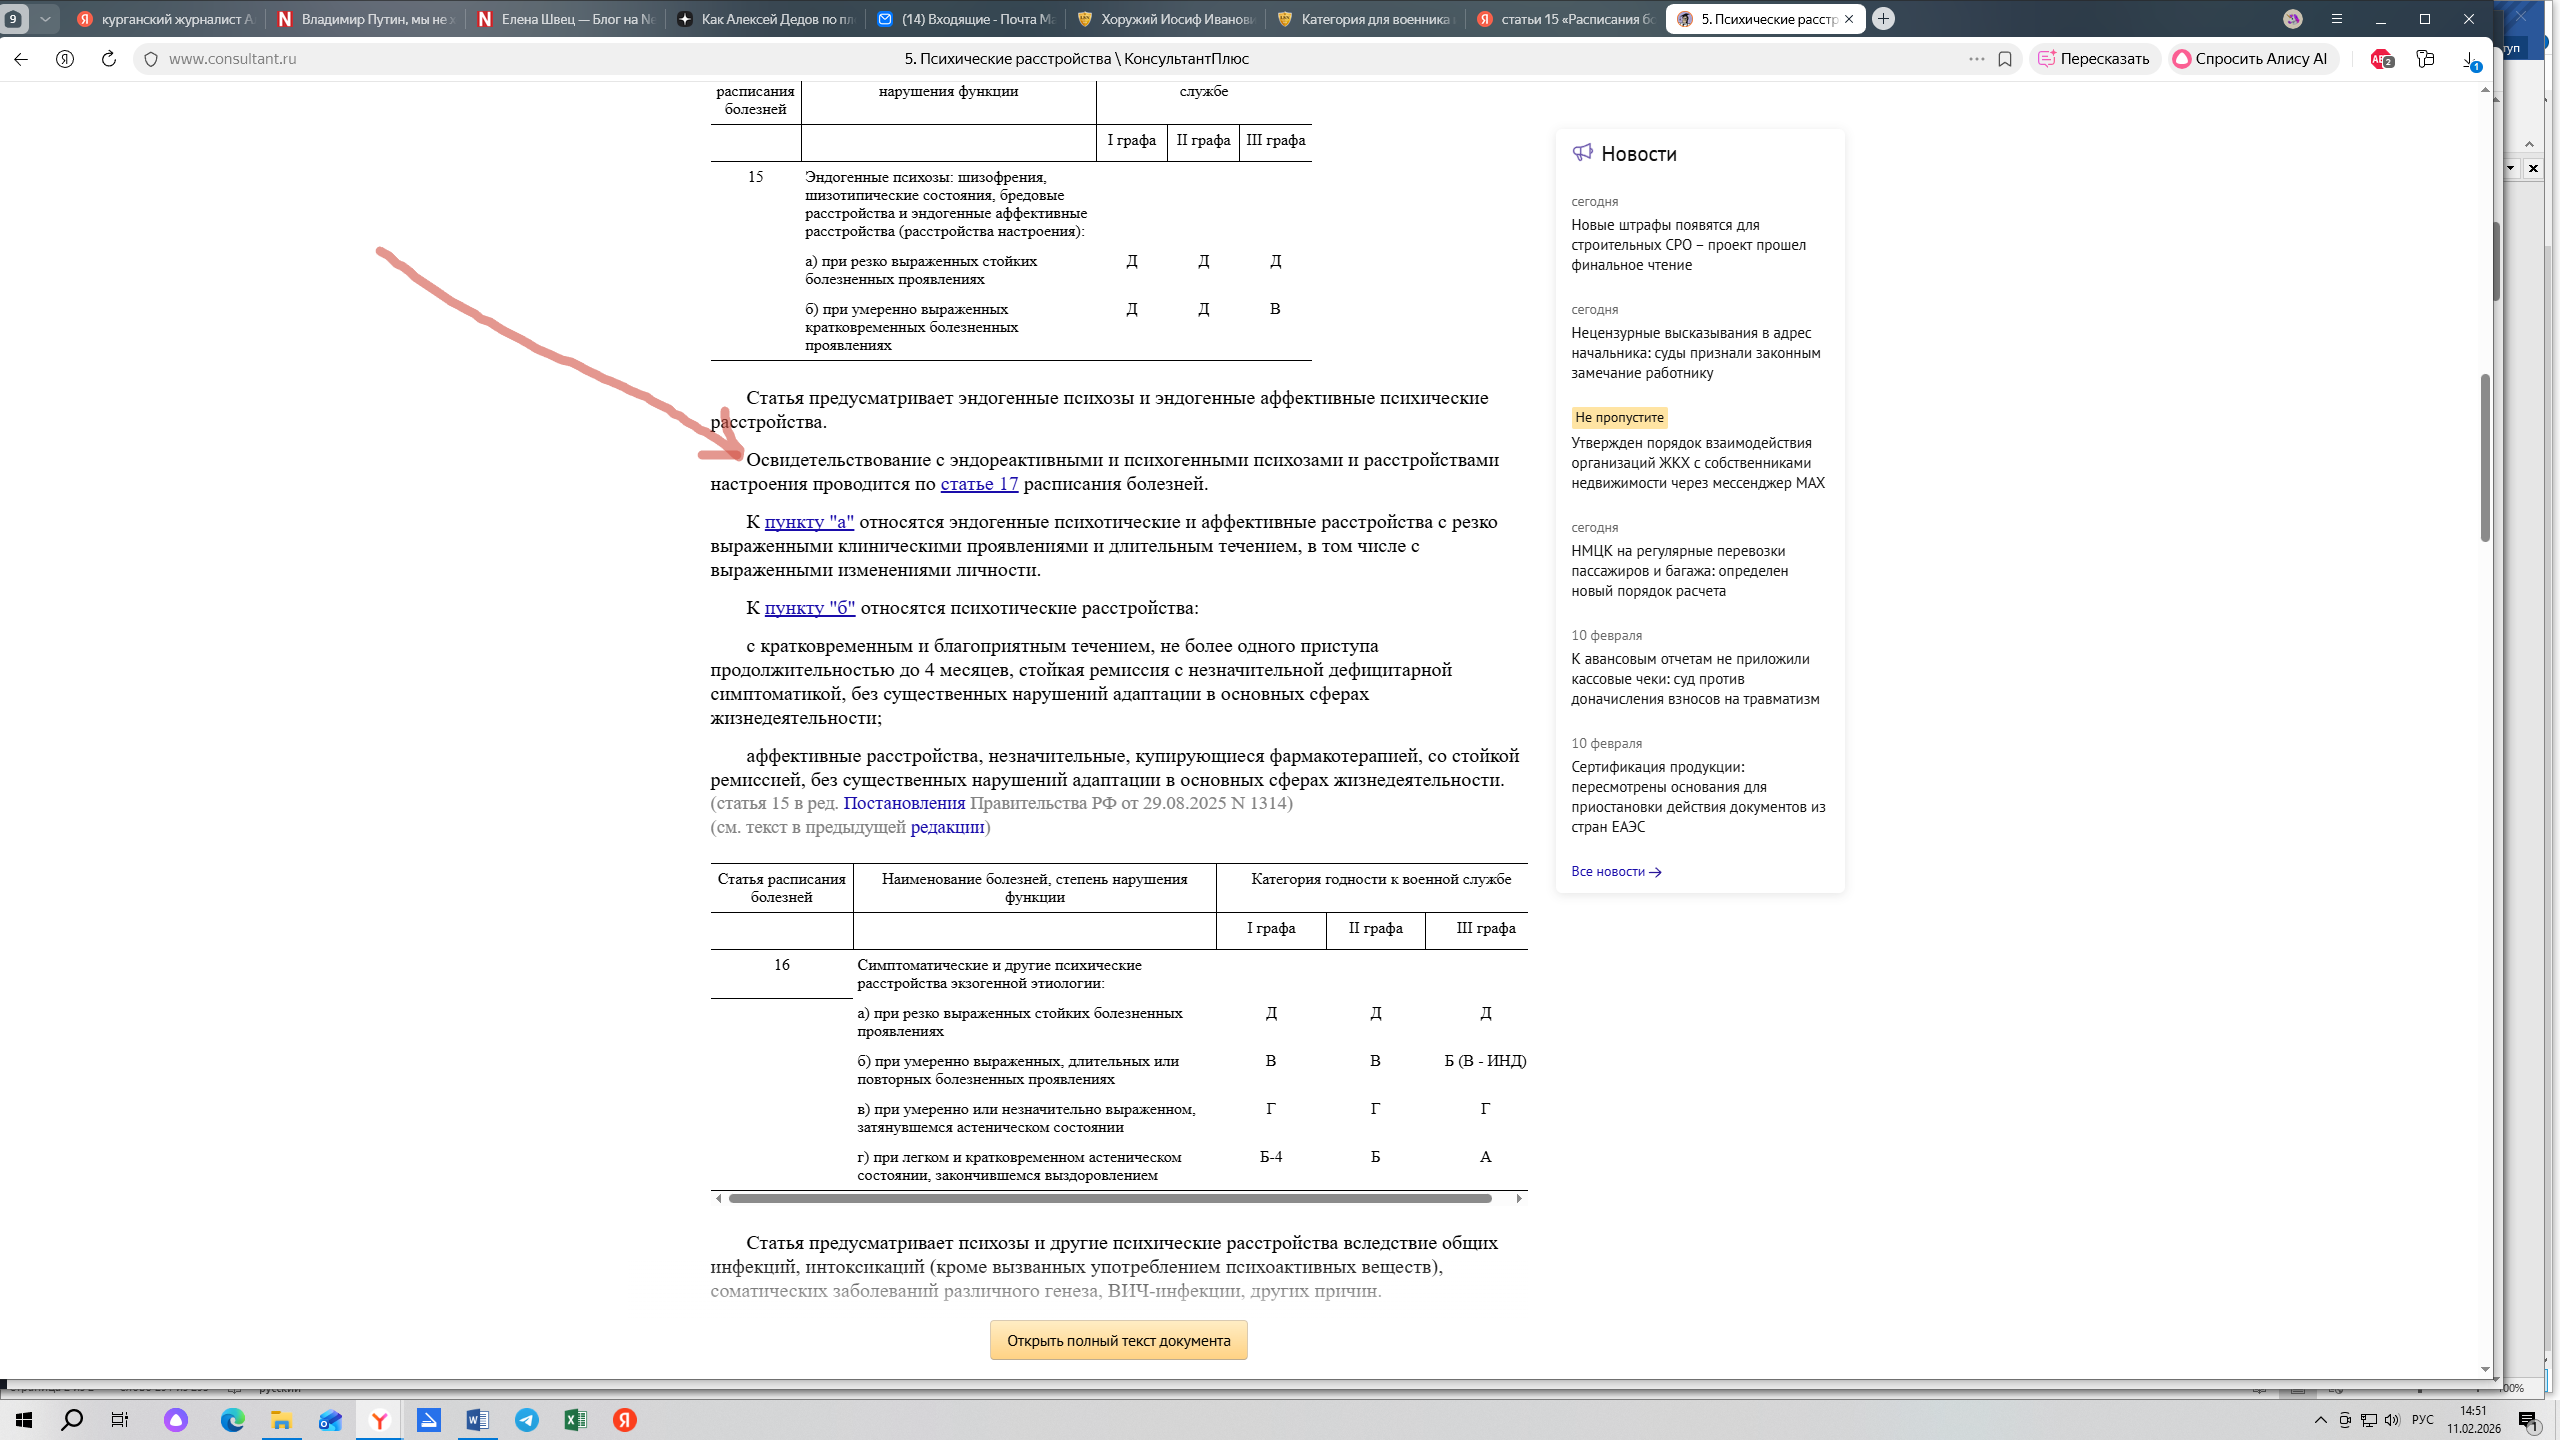2560x1440 pixels.
Task: Open Outlook from the taskbar
Action: point(330,1420)
